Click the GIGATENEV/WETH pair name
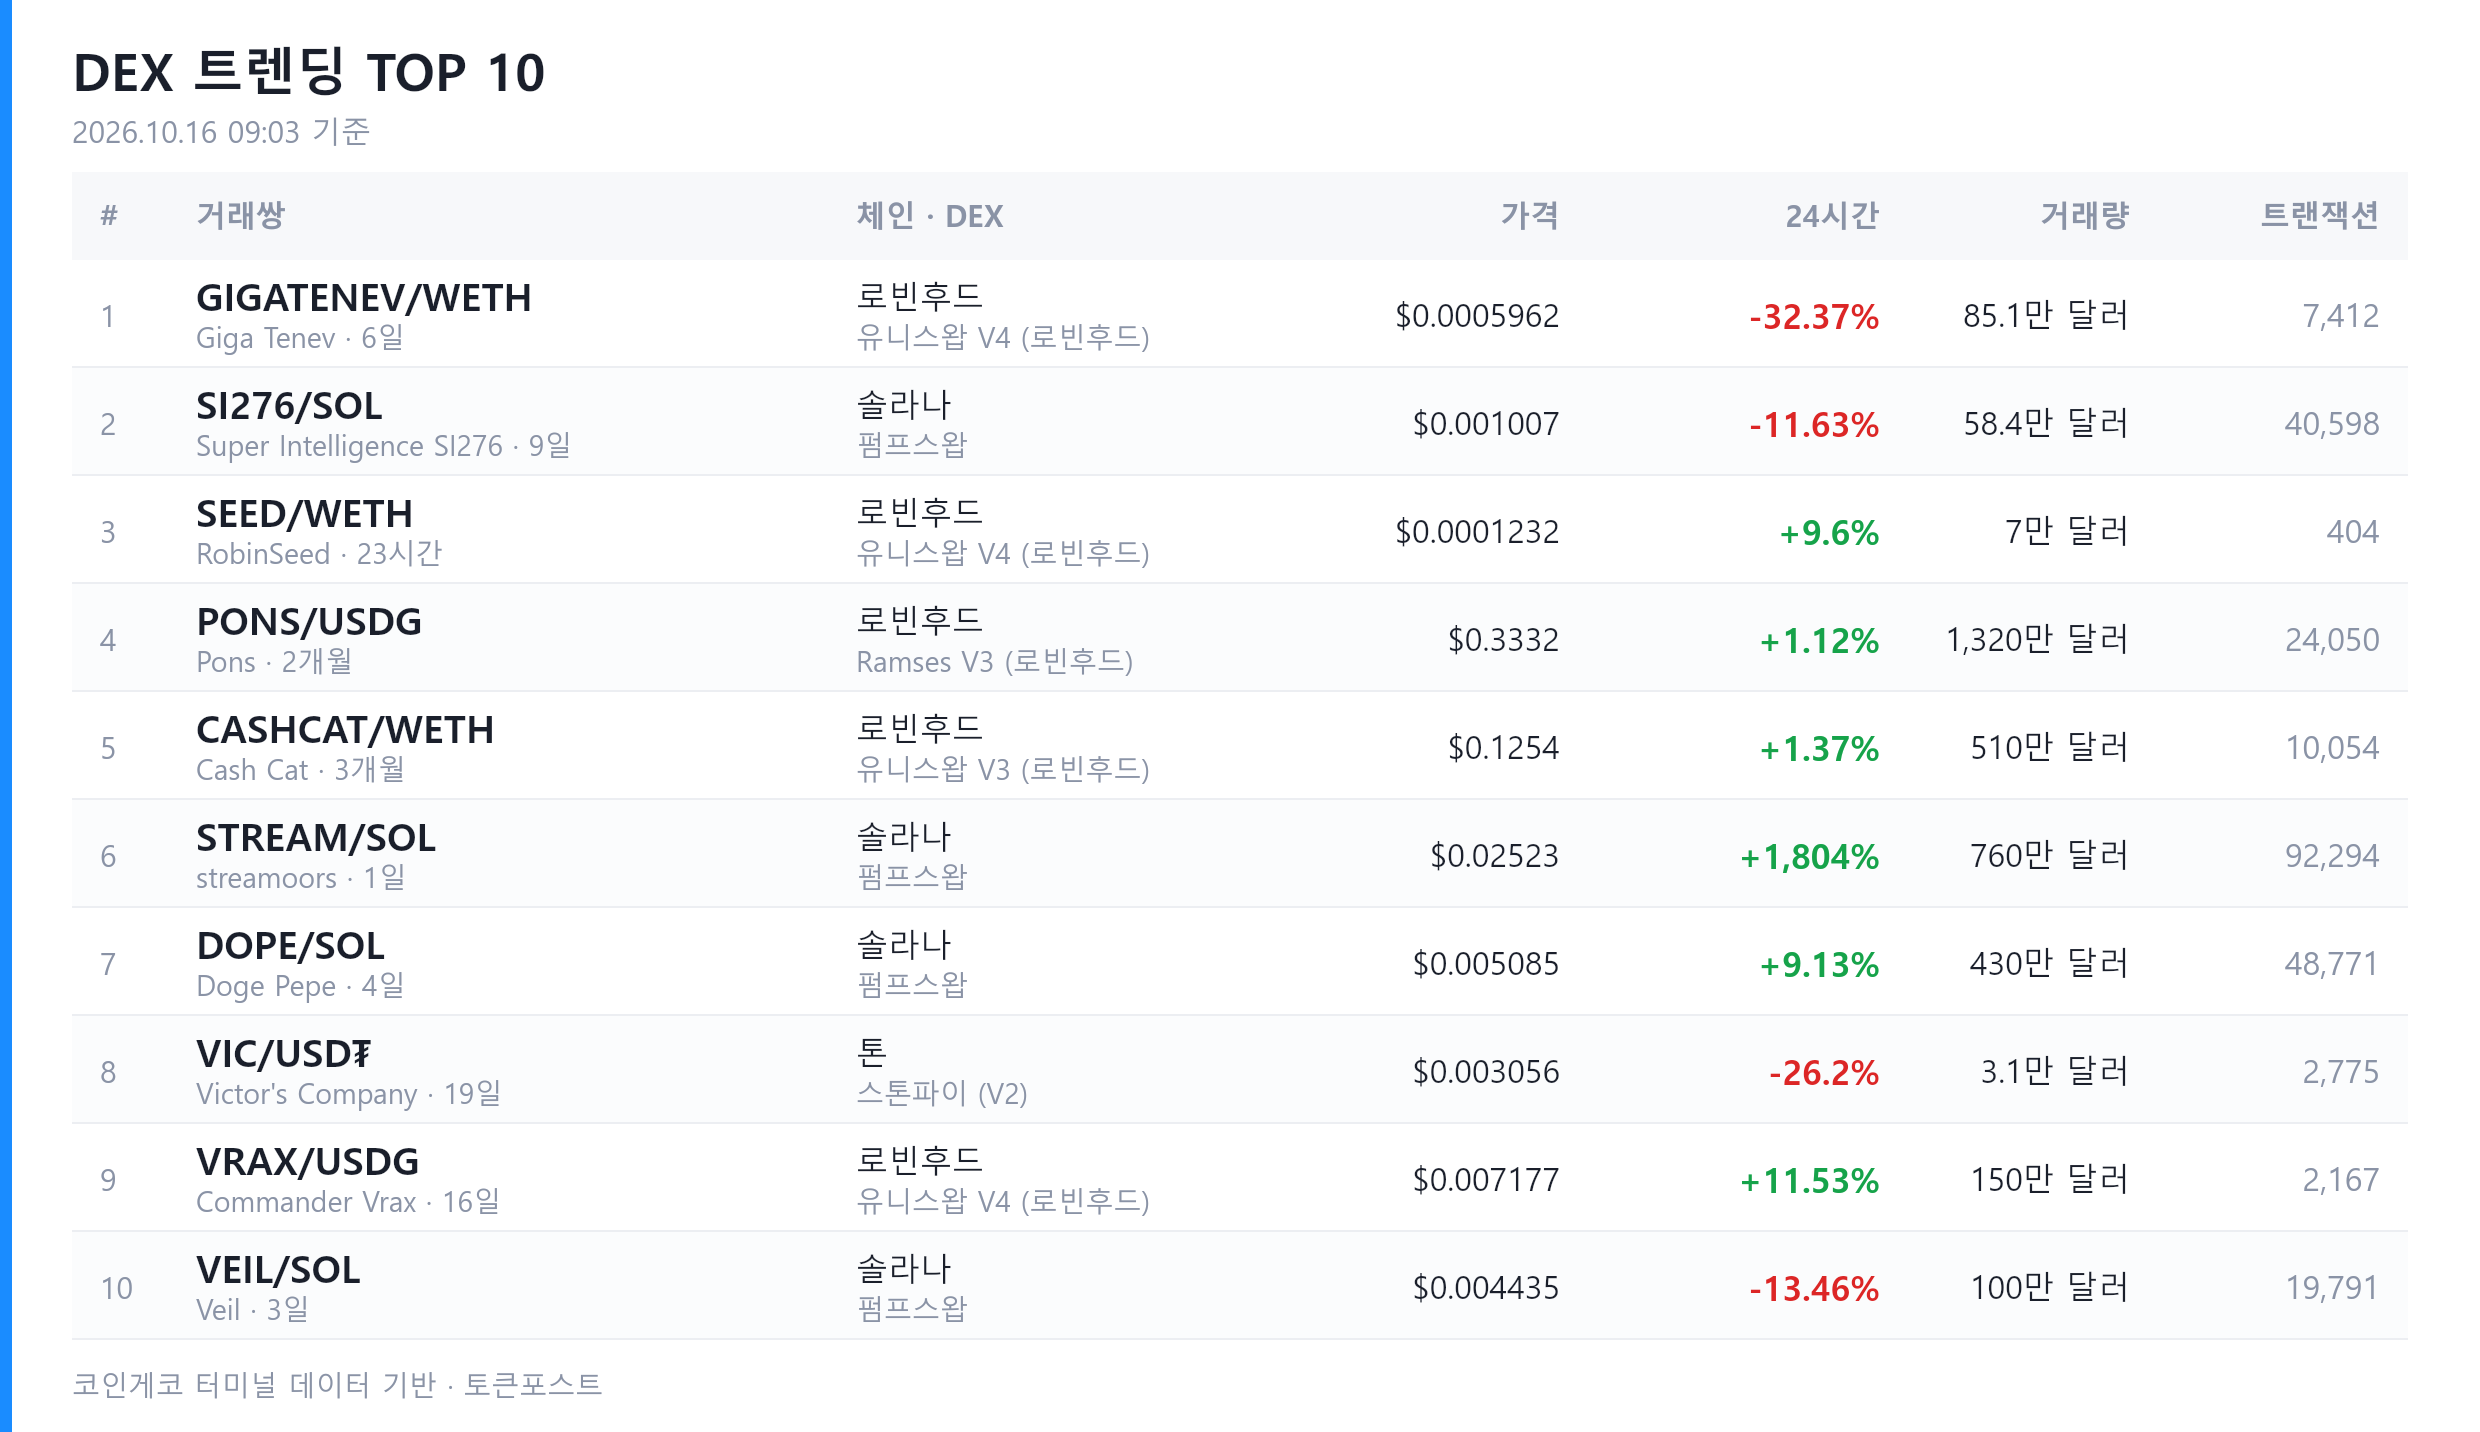This screenshot has width=2480, height=1432. pyautogui.click(x=363, y=298)
